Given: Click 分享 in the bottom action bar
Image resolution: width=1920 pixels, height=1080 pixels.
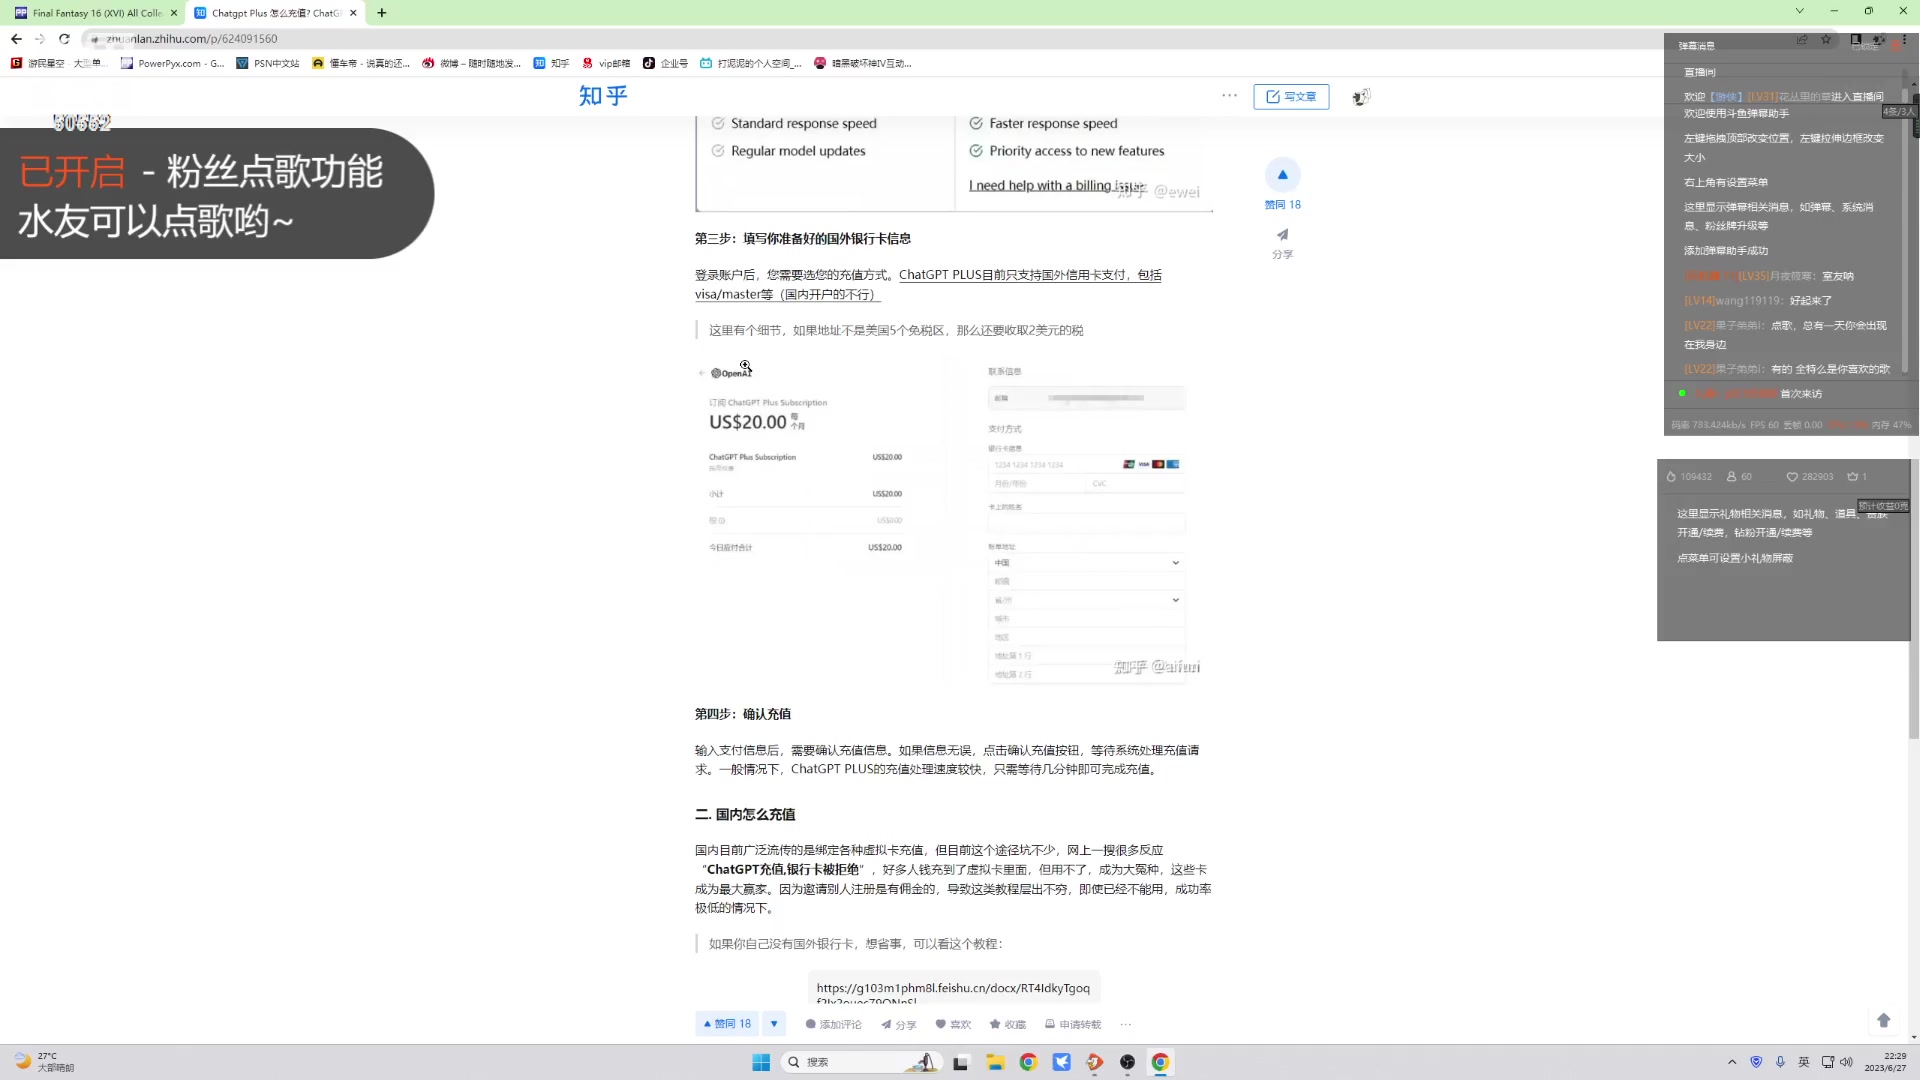Looking at the screenshot, I should pos(898,1024).
